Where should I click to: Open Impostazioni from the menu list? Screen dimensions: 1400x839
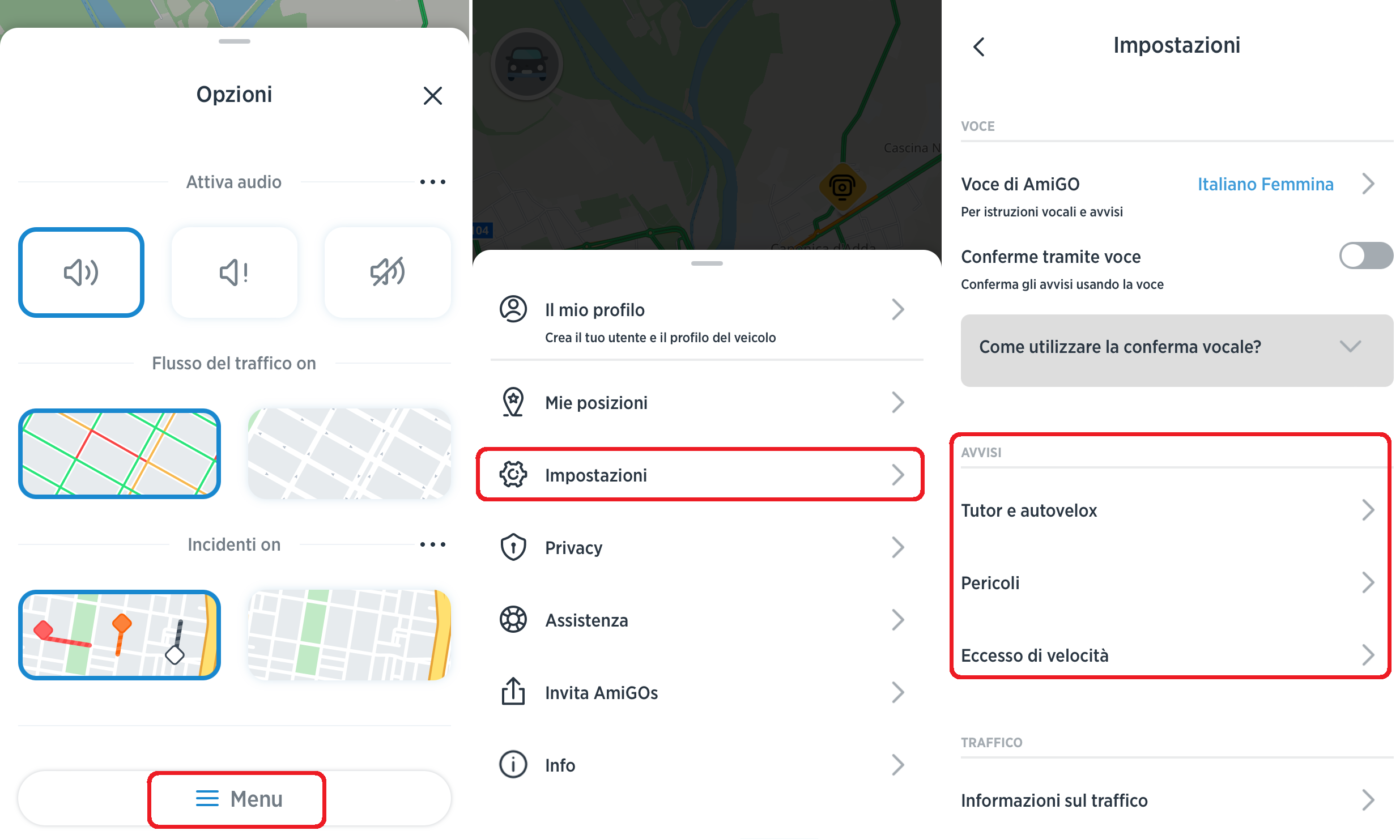point(700,475)
